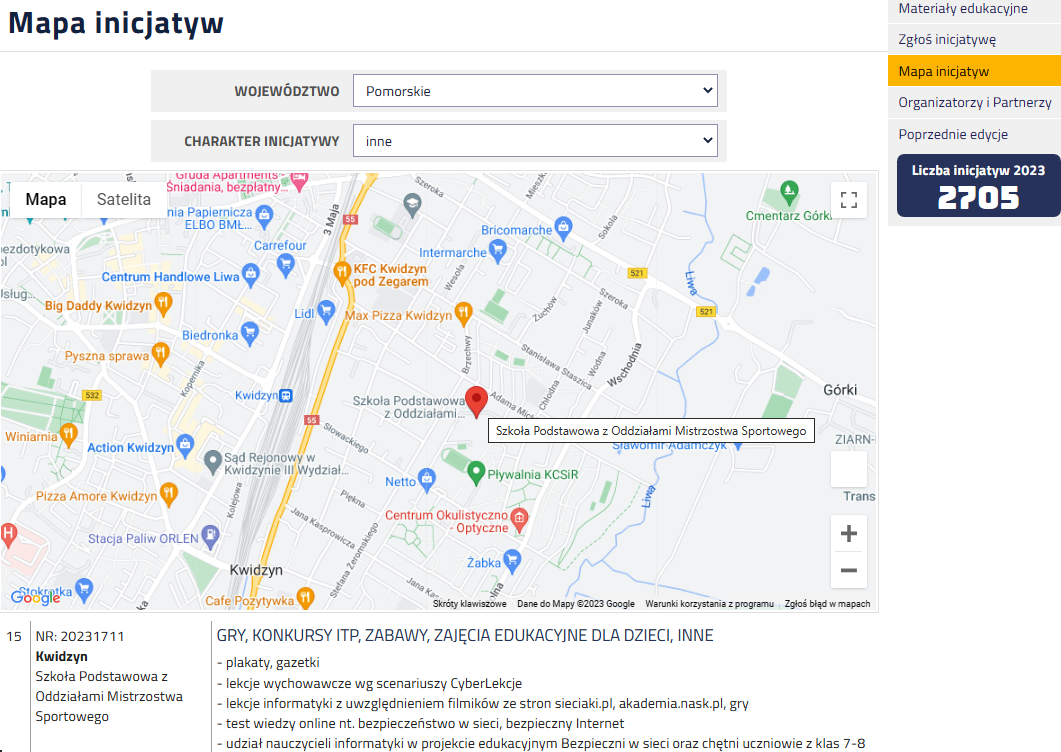This screenshot has width=1061, height=752.
Task: Click the gray school pin near Szeroka
Action: (412, 204)
